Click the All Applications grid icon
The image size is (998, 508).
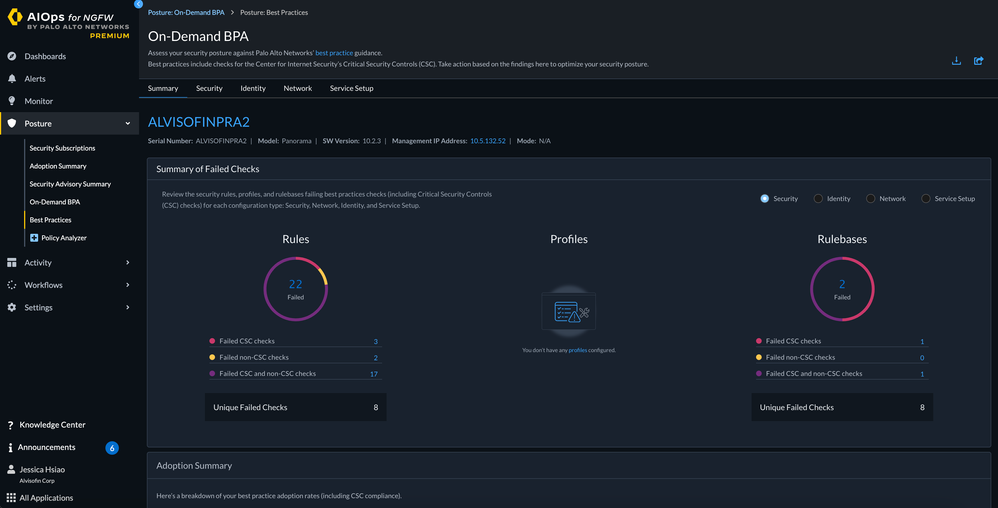11,497
